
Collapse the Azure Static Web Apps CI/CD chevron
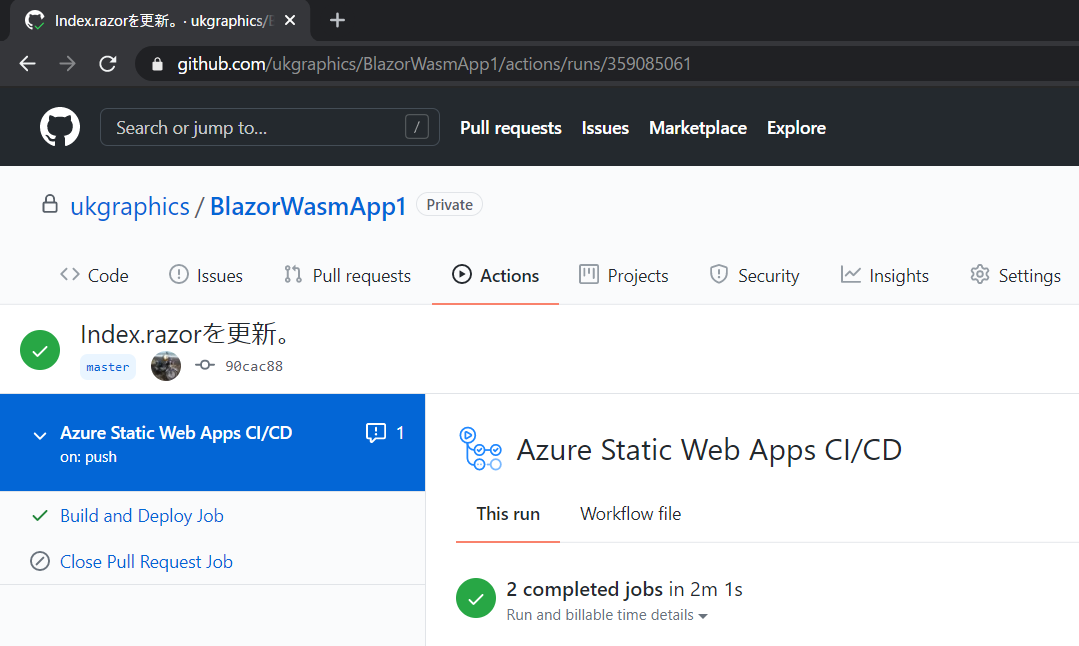coord(40,435)
